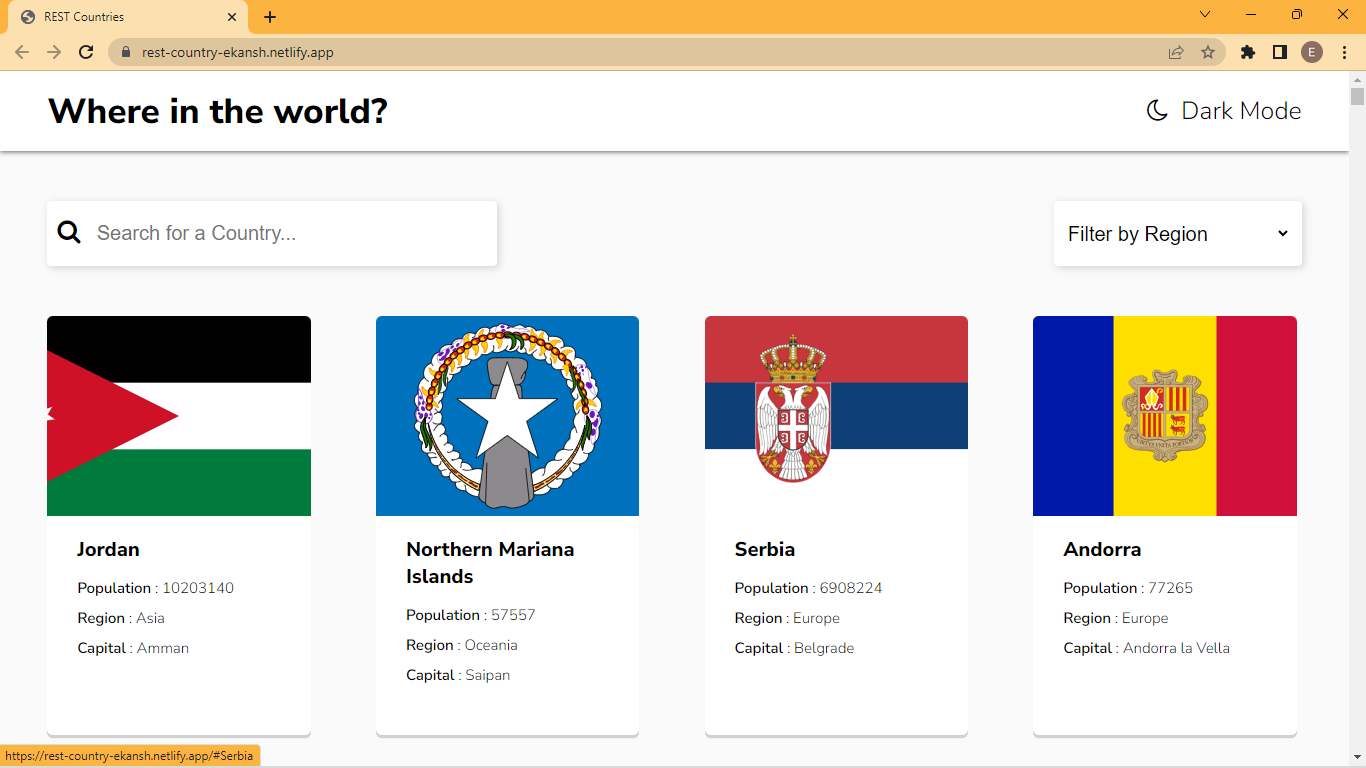1366x768 pixels.
Task: Select the REST Countries browser tab
Action: point(120,16)
